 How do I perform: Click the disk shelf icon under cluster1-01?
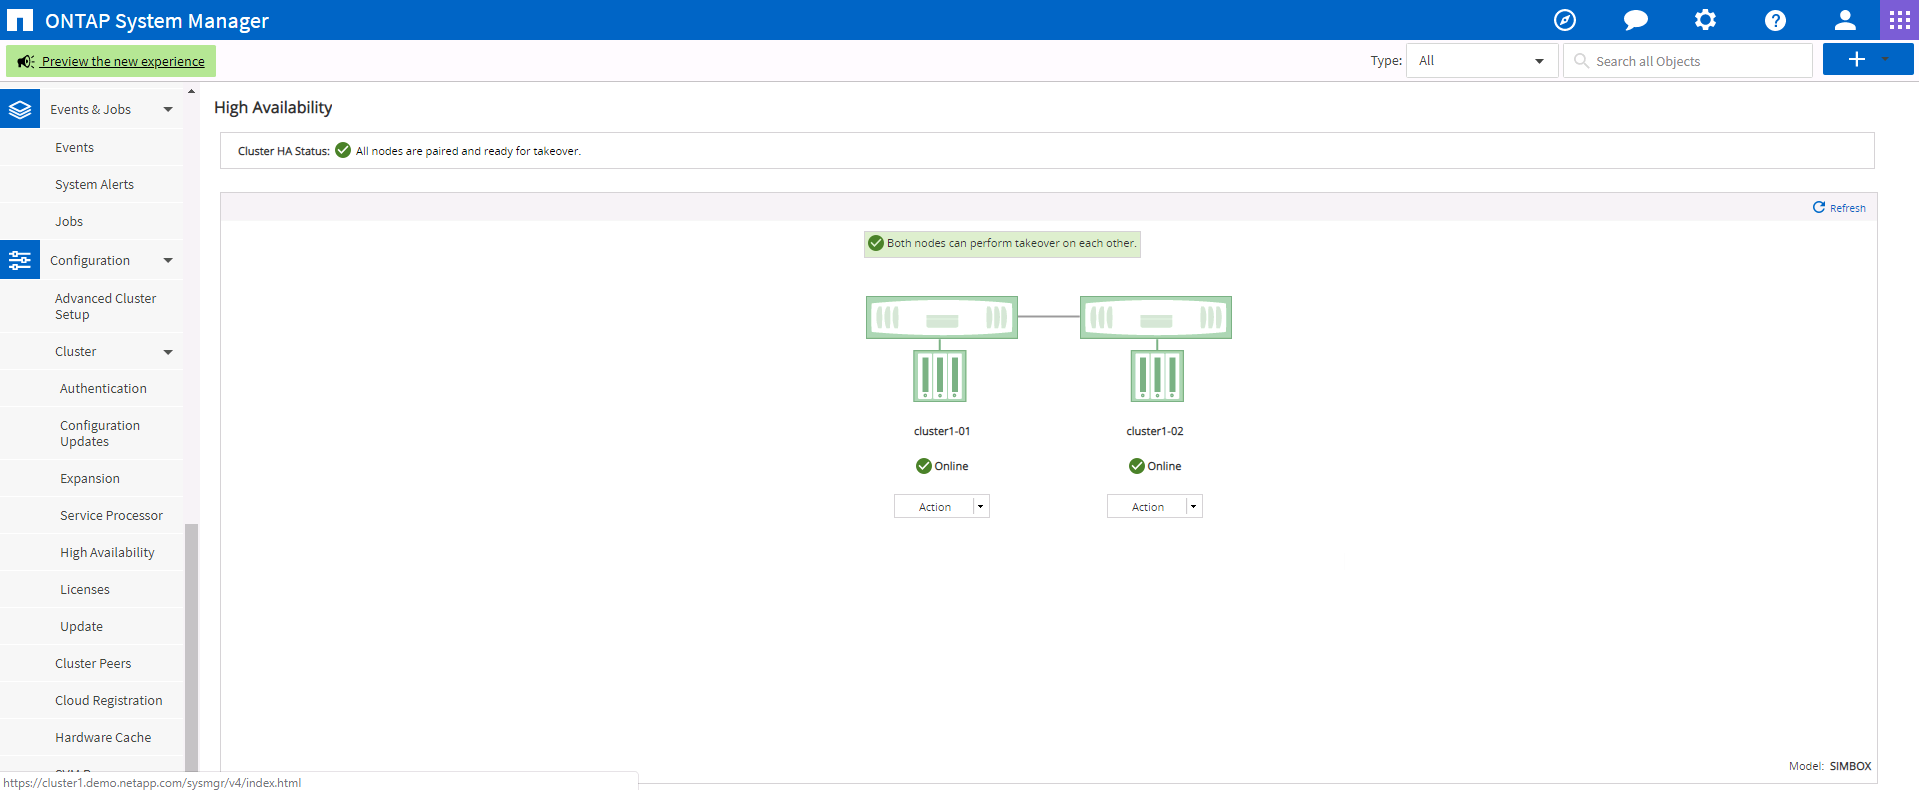click(940, 376)
